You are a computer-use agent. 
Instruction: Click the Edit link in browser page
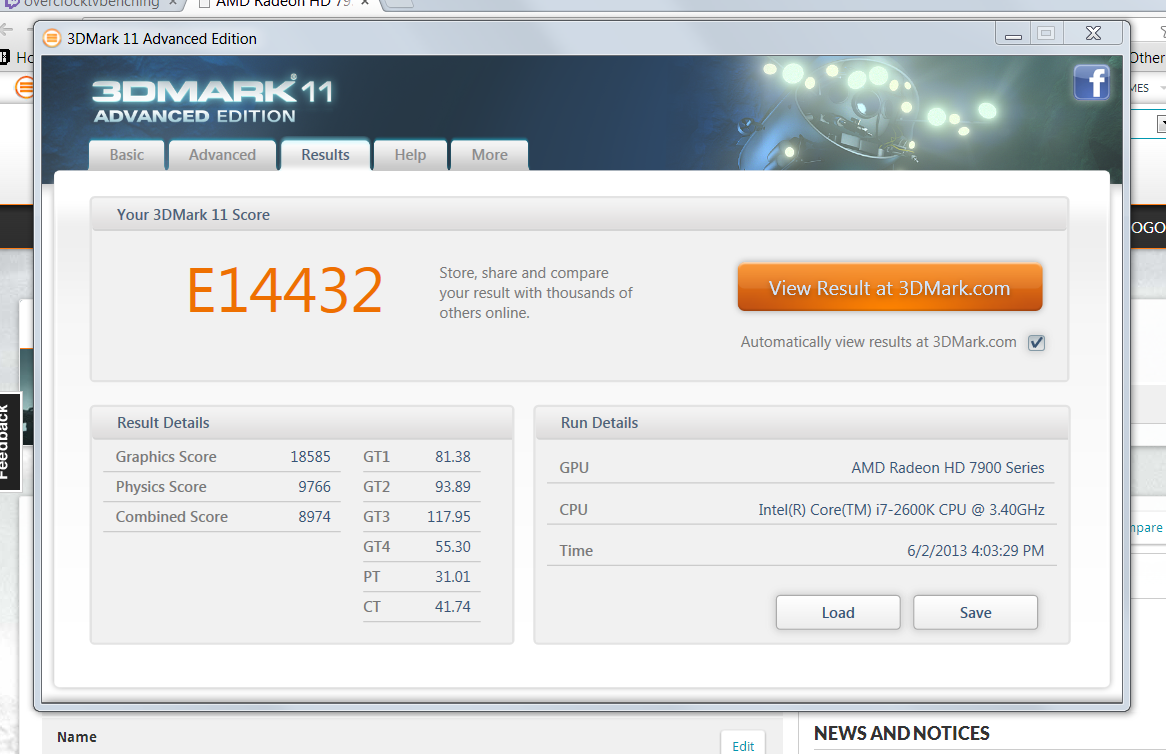(743, 746)
